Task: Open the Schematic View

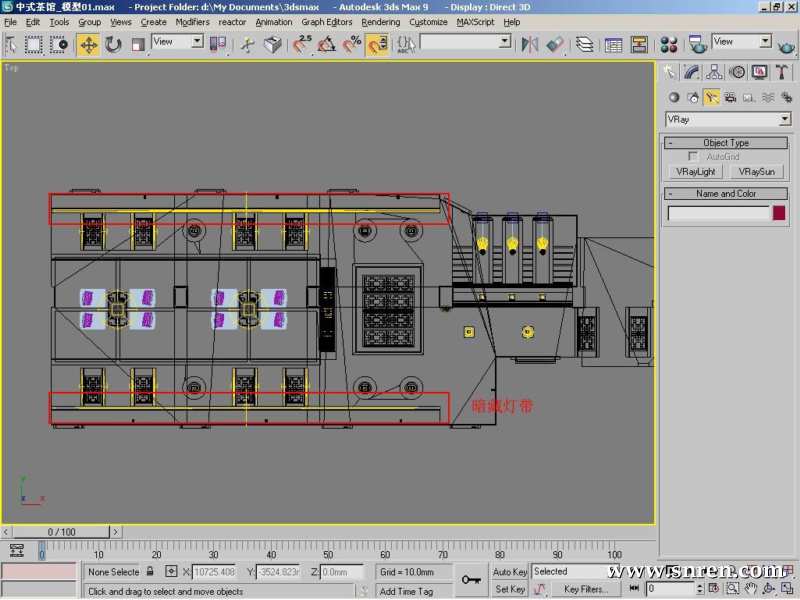Action: tap(639, 45)
